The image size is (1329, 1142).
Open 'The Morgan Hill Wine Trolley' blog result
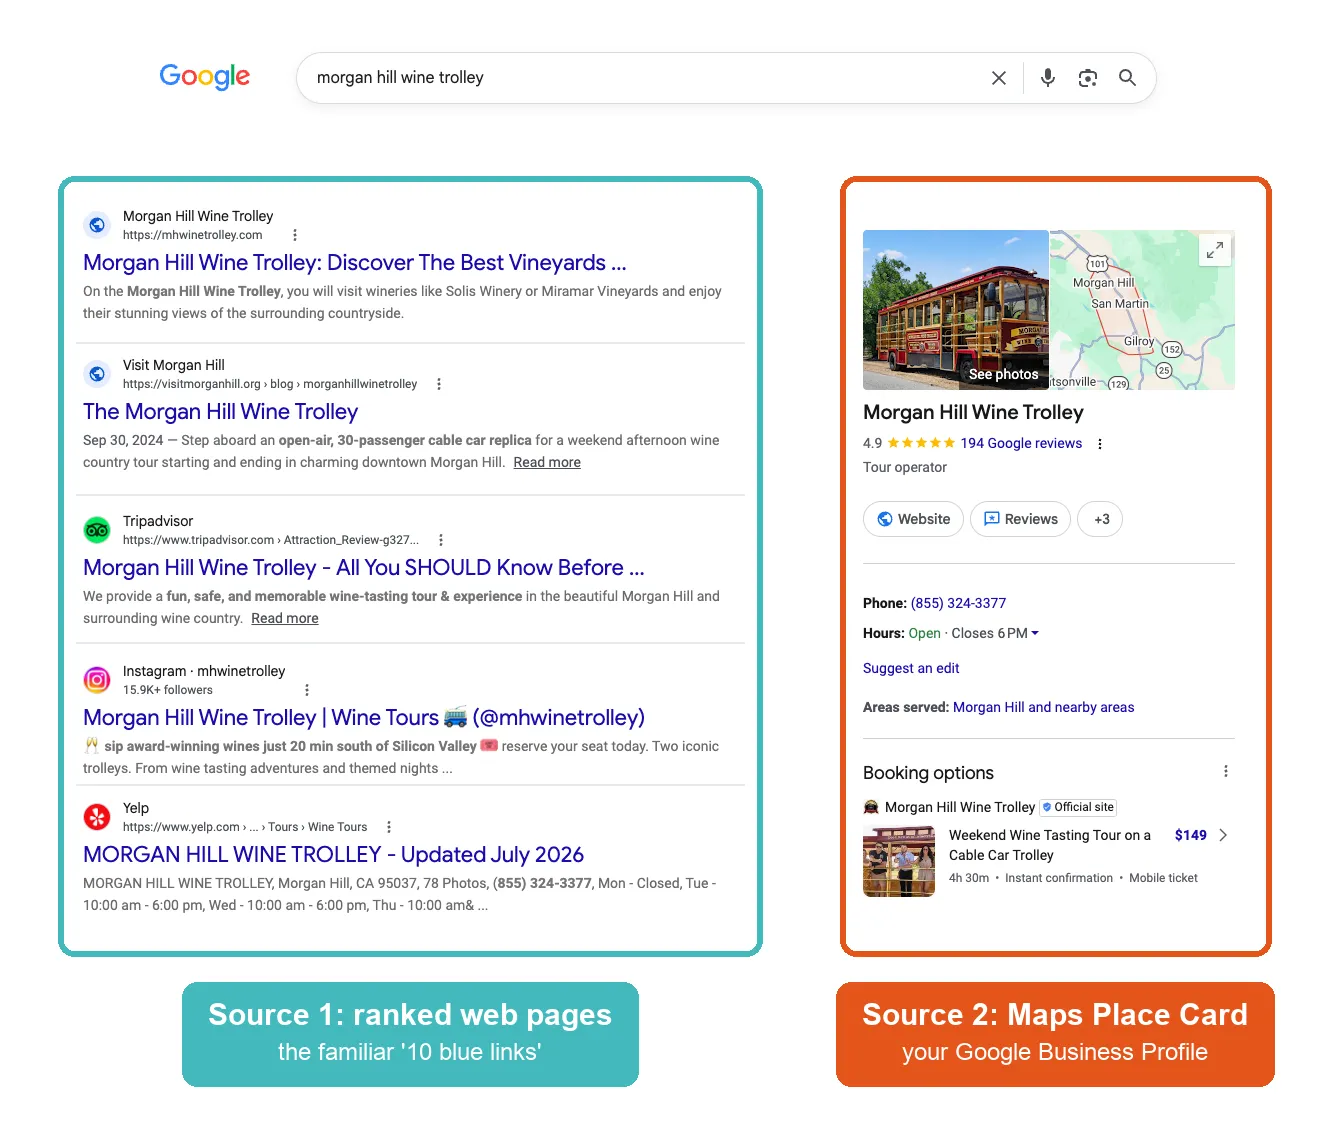point(220,412)
